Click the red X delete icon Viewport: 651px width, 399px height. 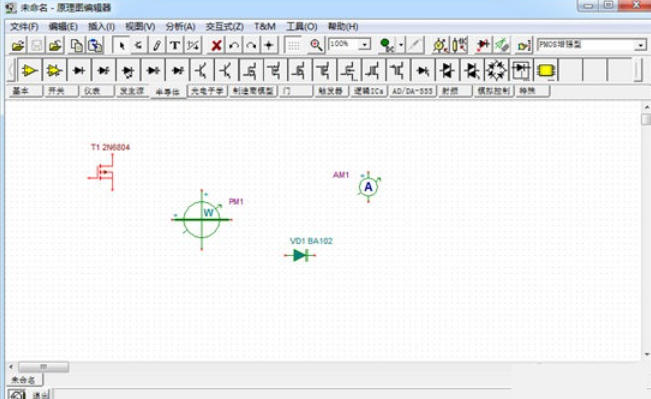tap(216, 45)
